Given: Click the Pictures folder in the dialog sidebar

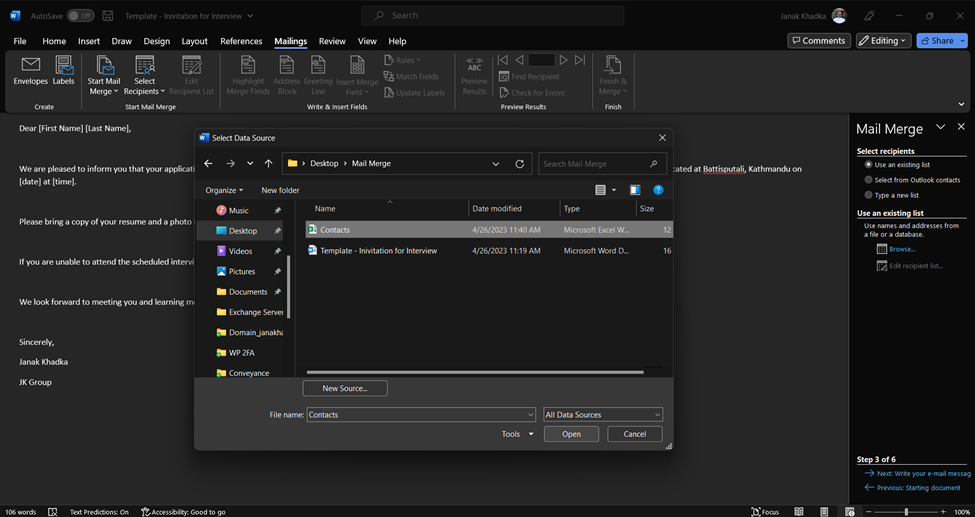Looking at the screenshot, I should coord(241,271).
